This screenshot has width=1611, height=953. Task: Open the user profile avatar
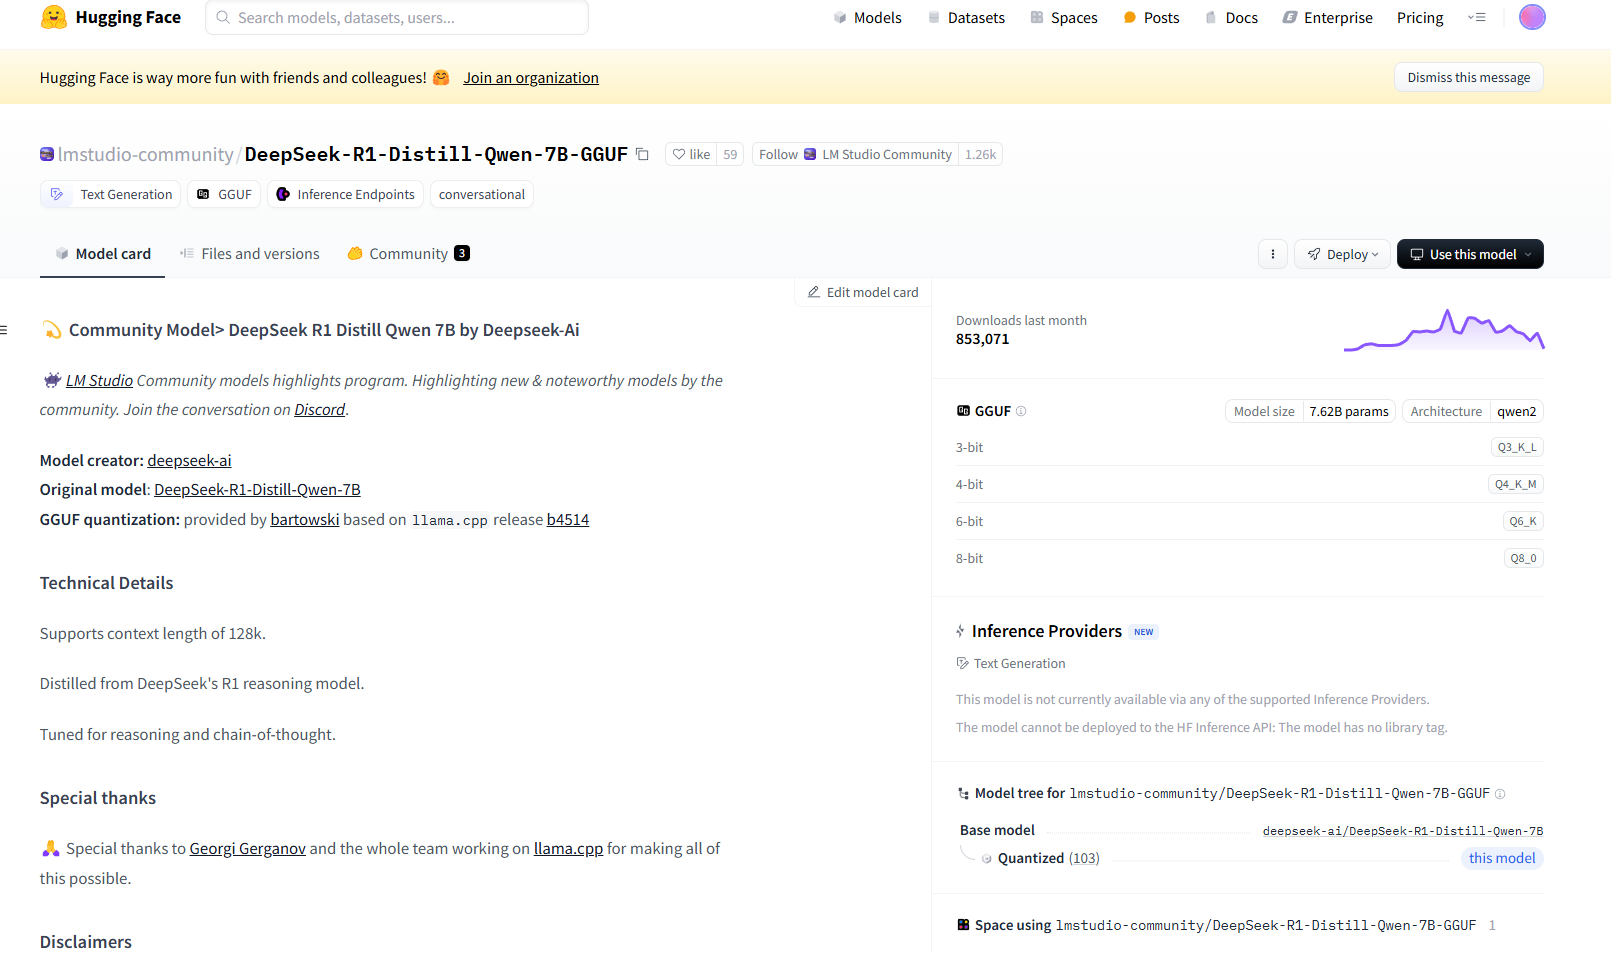click(x=1532, y=17)
